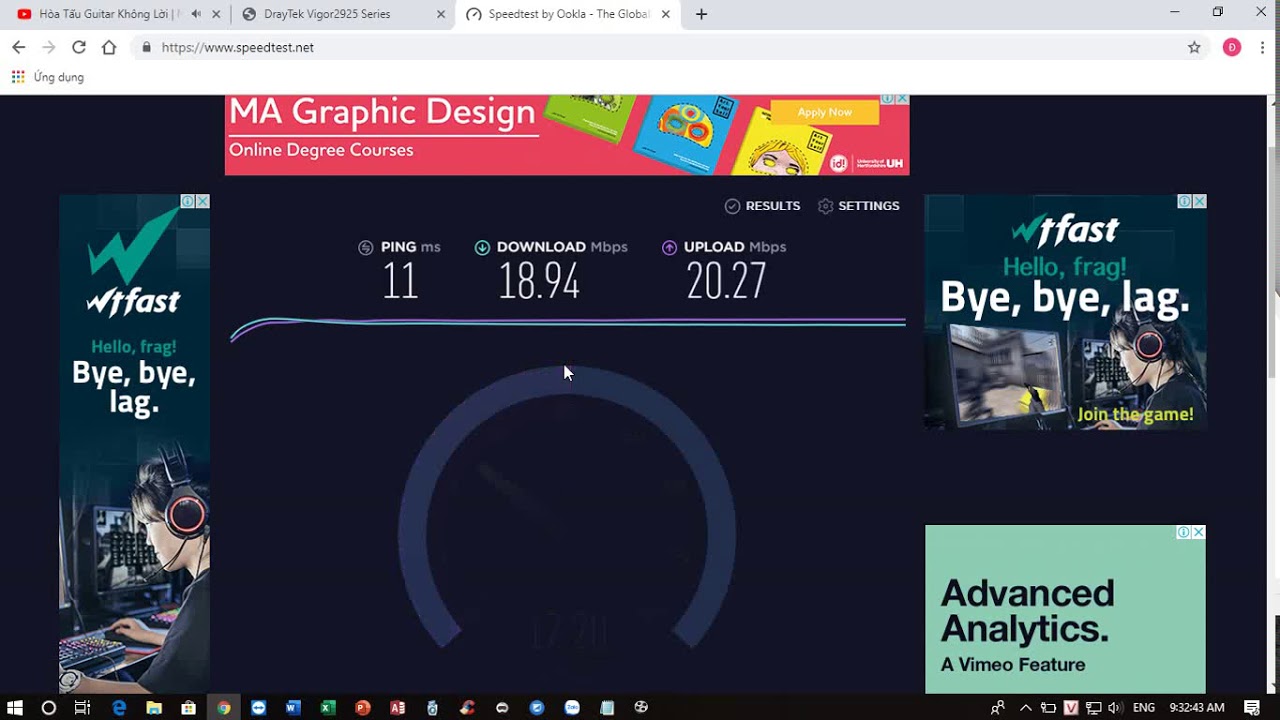The image size is (1280, 720).
Task: Open File Explorer from taskbar
Action: pyautogui.click(x=154, y=707)
